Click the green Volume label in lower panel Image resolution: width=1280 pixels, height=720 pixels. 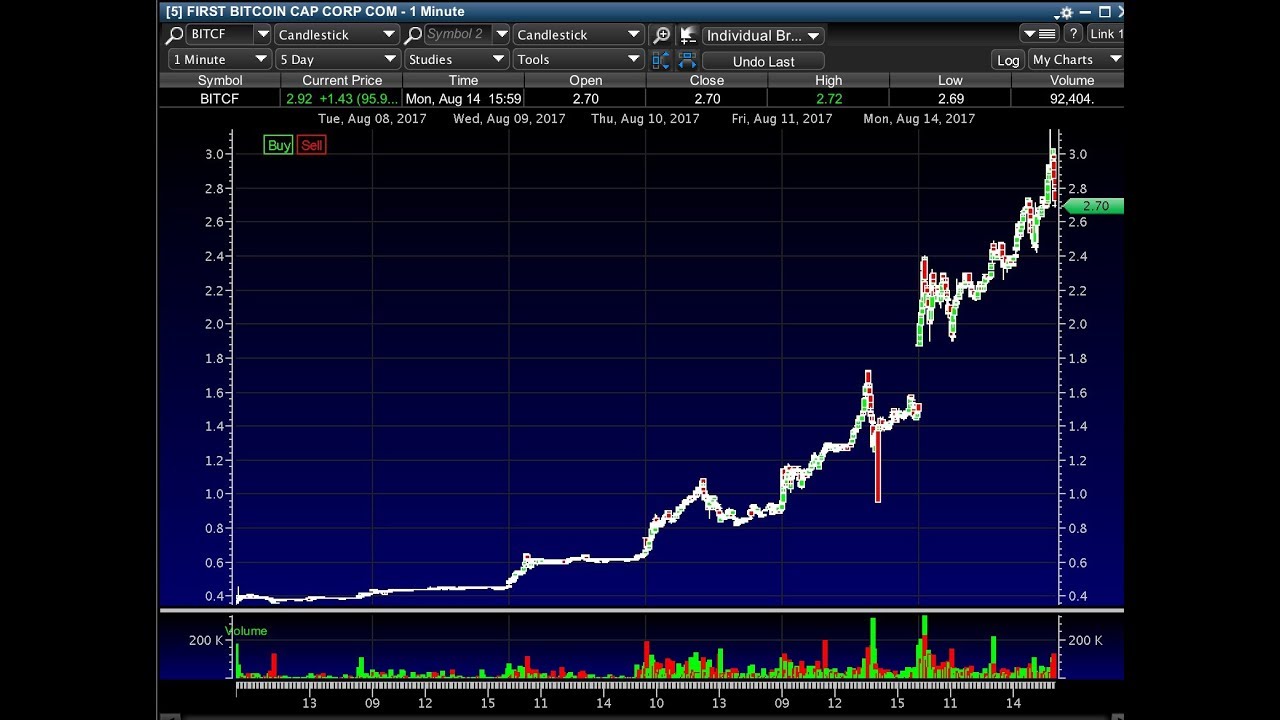coord(246,631)
